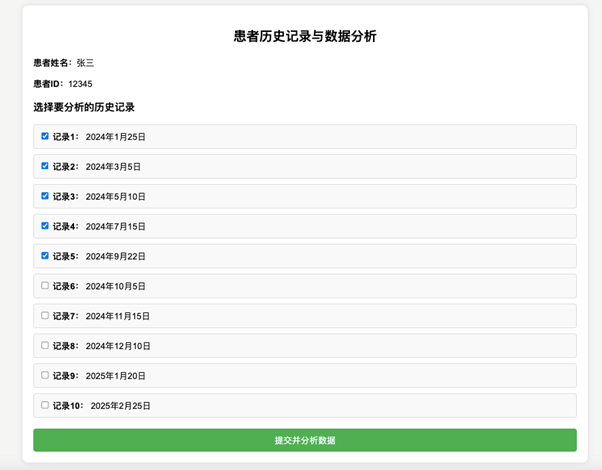
Task: Uncheck the 记录5 checkbox
Action: point(45,256)
